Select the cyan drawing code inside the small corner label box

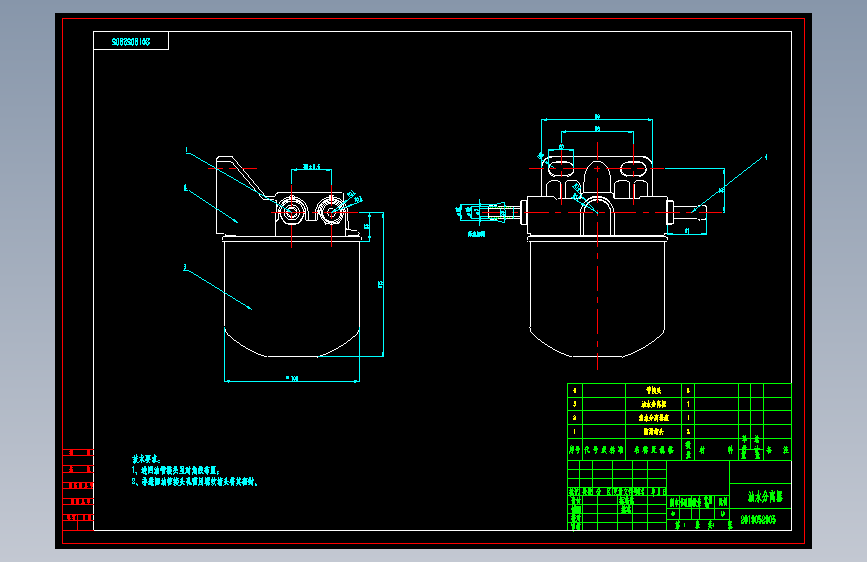click(x=131, y=41)
